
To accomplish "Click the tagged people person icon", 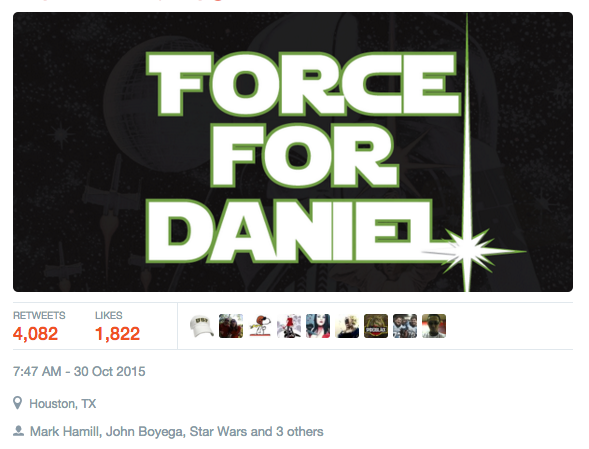I will coord(18,431).
